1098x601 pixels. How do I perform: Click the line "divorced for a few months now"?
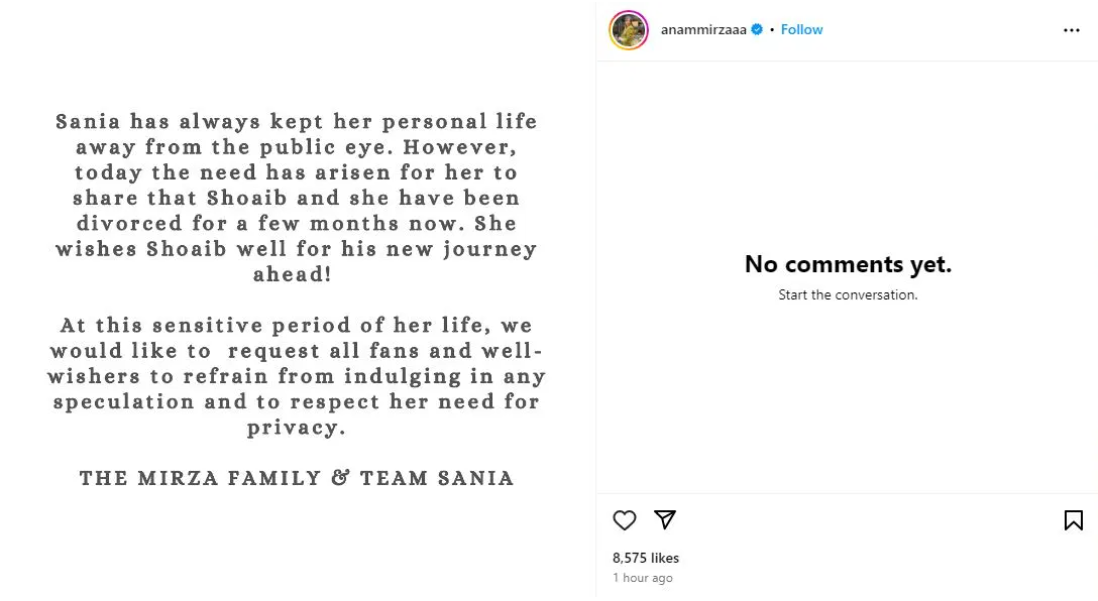pos(297,224)
